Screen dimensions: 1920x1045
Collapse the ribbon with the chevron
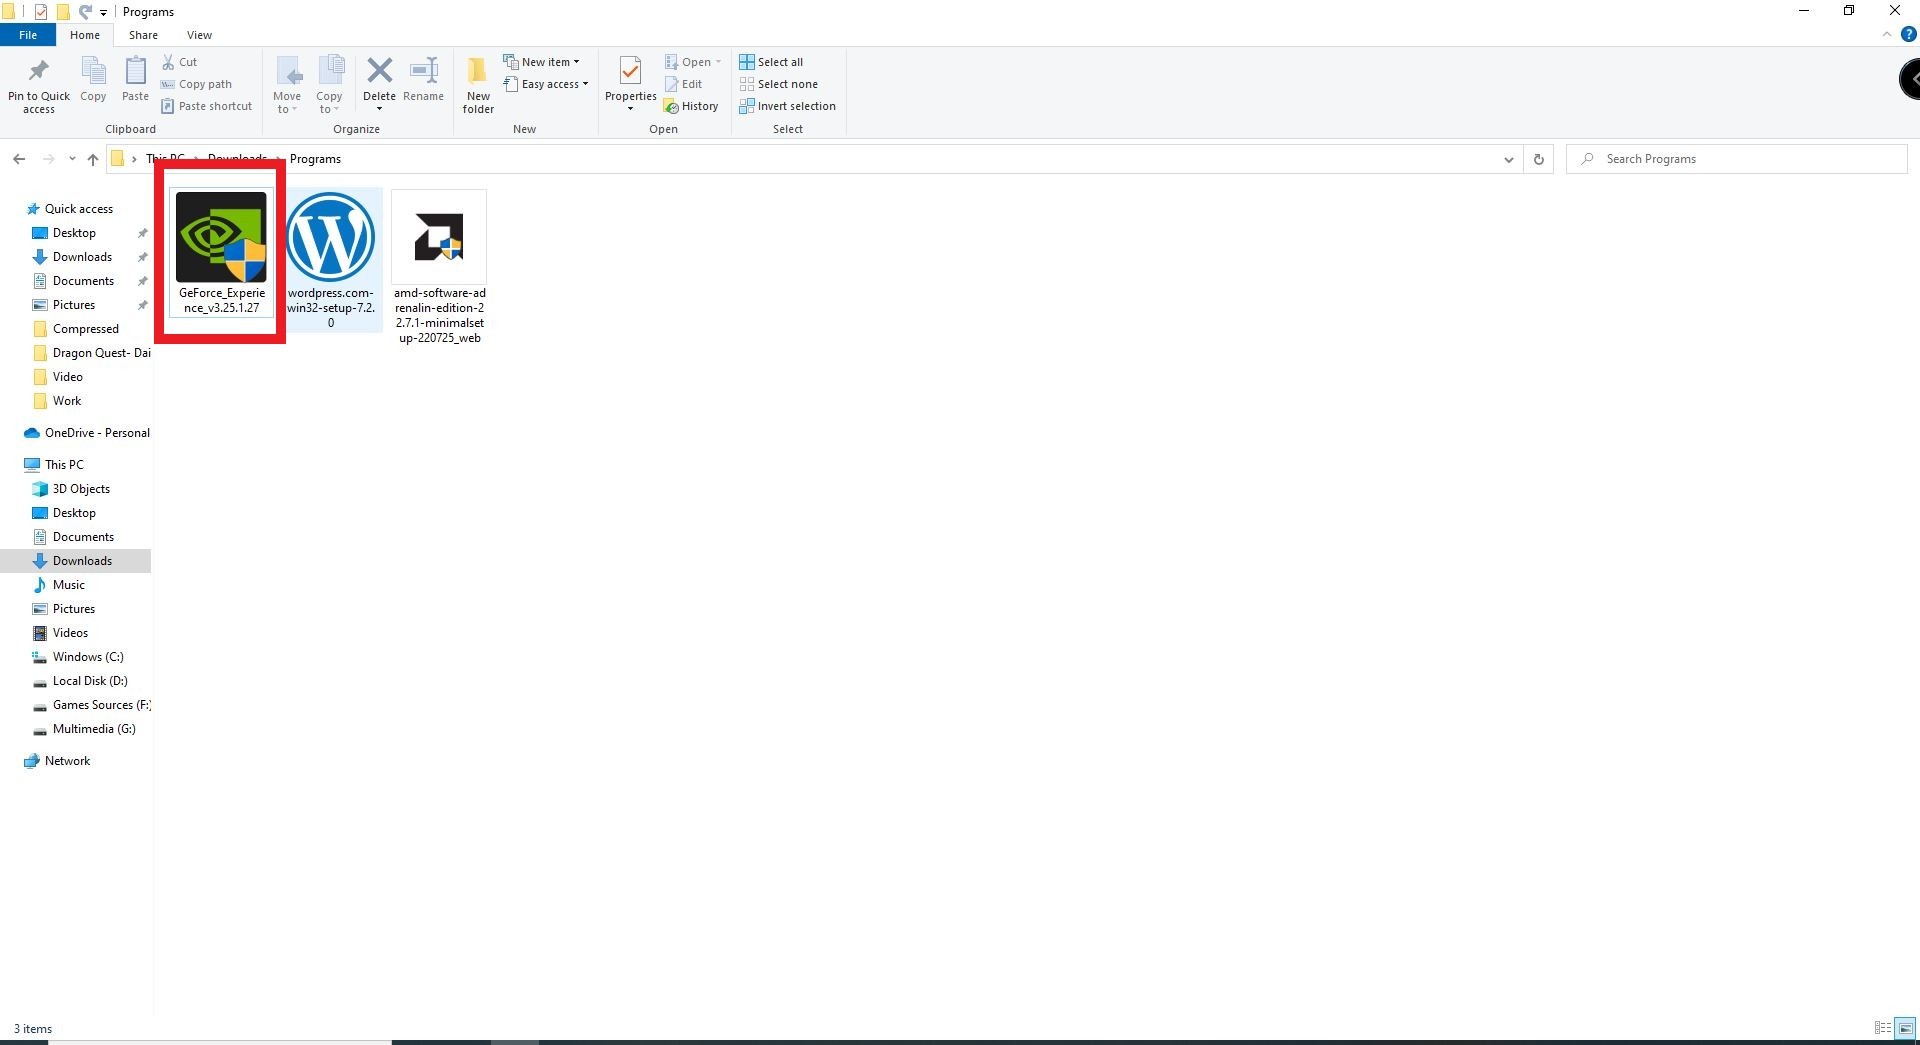click(x=1887, y=34)
